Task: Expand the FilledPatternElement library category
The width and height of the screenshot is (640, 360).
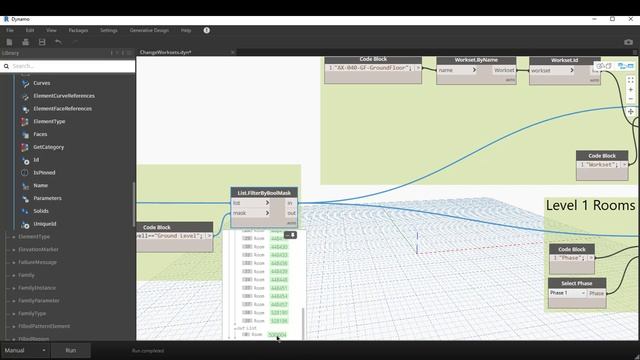Action: point(14,327)
